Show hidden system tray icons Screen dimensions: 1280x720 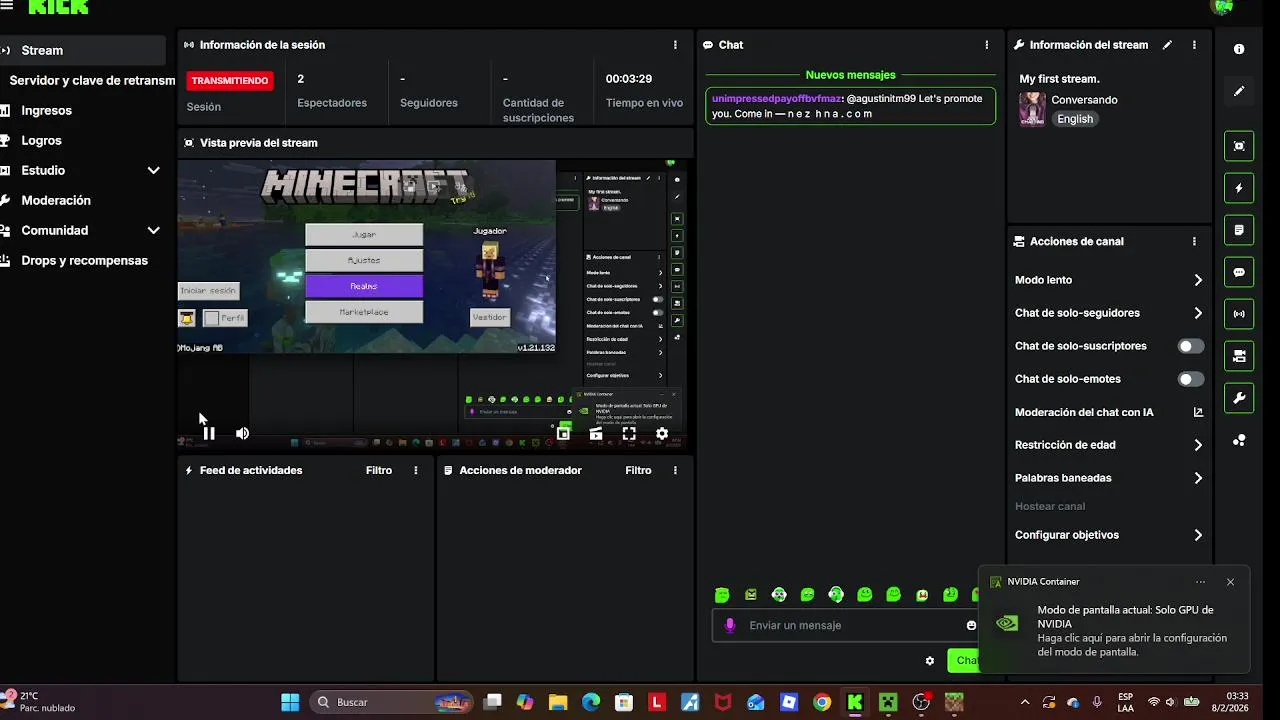coord(1024,702)
